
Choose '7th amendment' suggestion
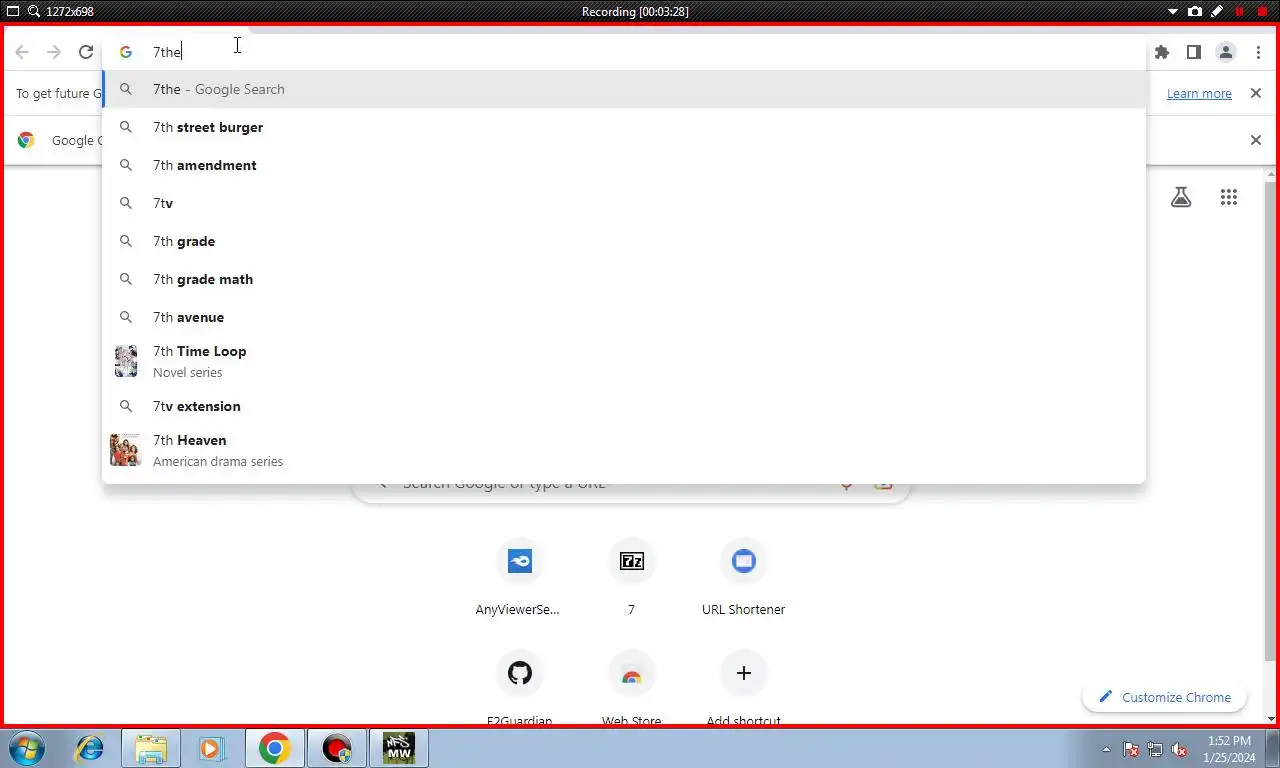pos(624,165)
